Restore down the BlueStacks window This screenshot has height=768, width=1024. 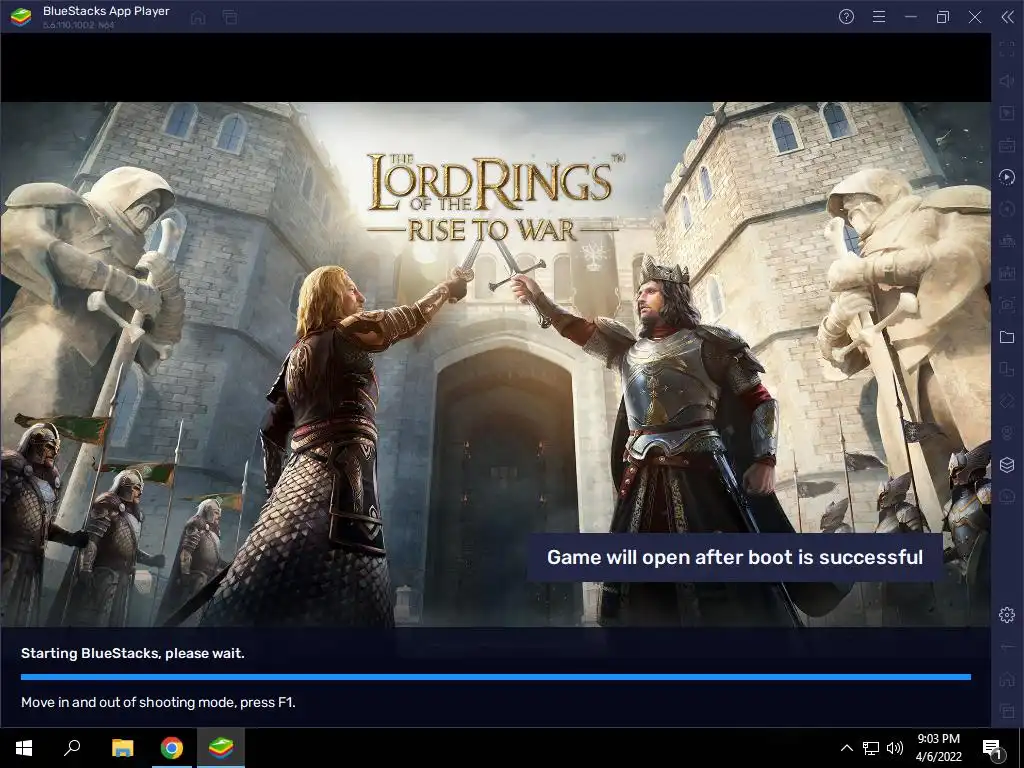click(942, 17)
